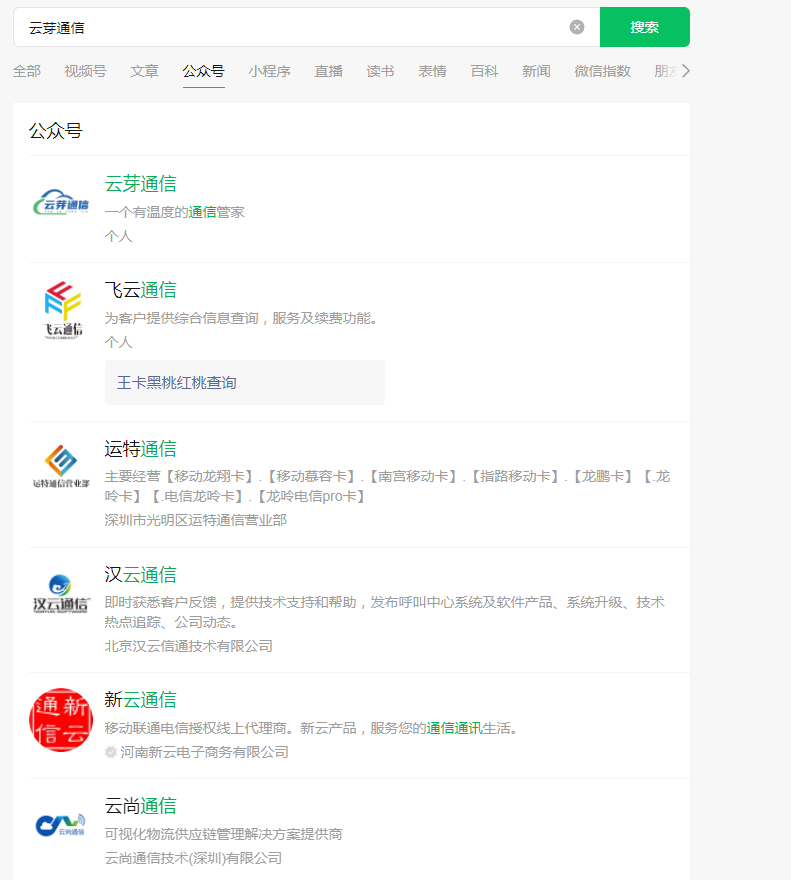Click the 新云通信 description 移动联通电信授权线上代理商
The width and height of the screenshot is (791, 880).
[x=311, y=728]
